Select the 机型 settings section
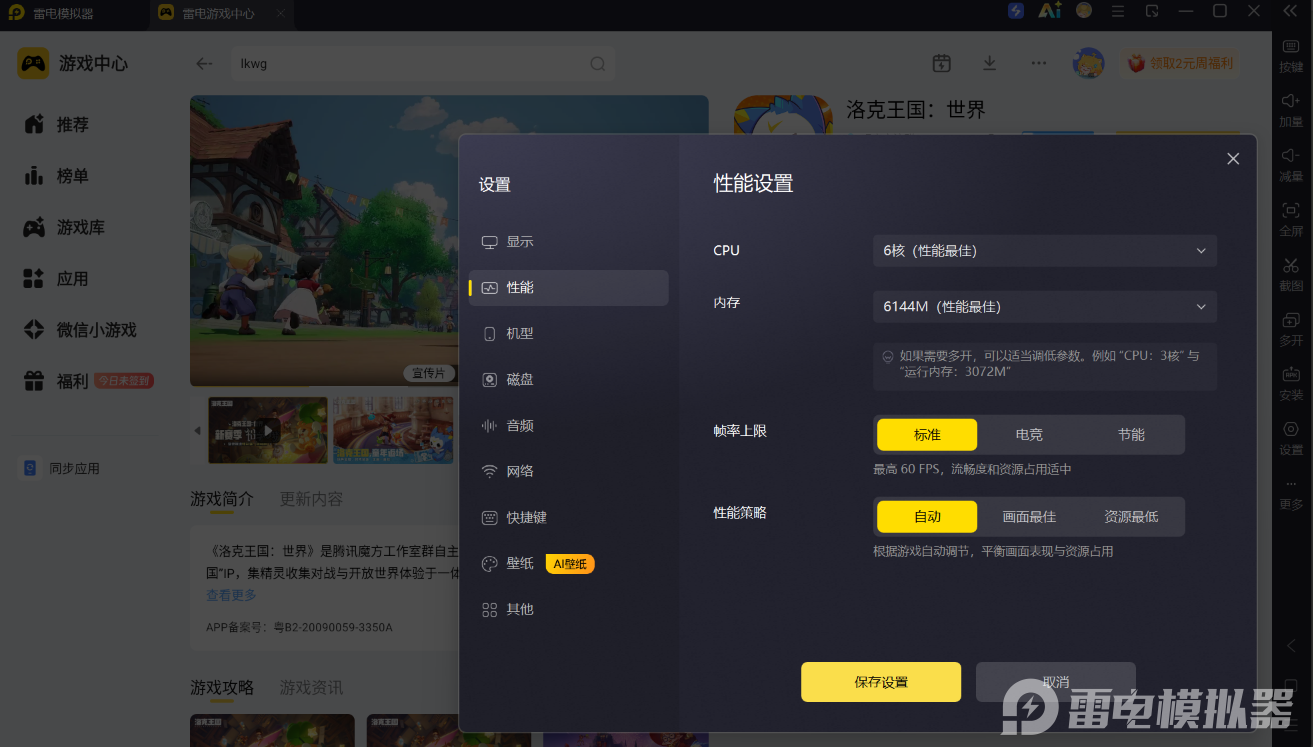 pyautogui.click(x=568, y=334)
